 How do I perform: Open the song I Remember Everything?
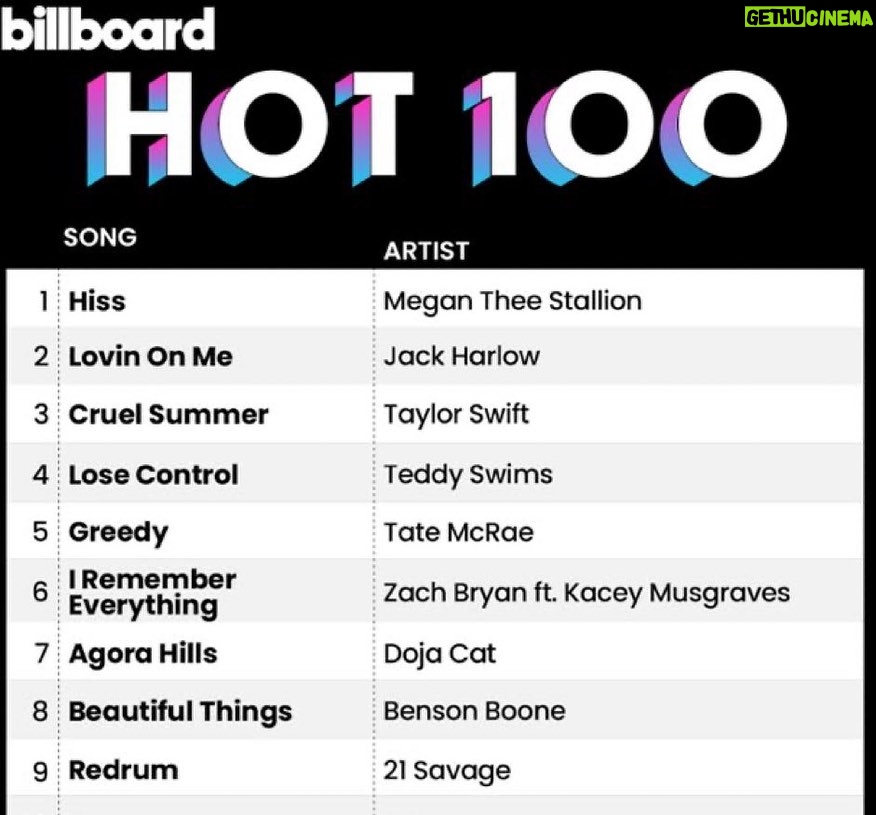pyautogui.click(x=152, y=592)
